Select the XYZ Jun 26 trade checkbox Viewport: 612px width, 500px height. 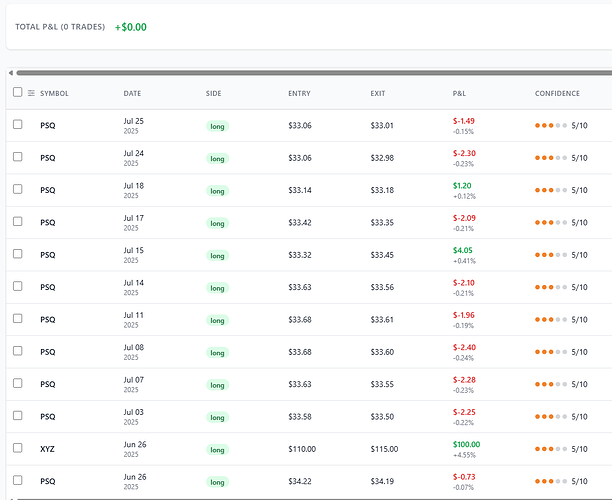point(17,448)
